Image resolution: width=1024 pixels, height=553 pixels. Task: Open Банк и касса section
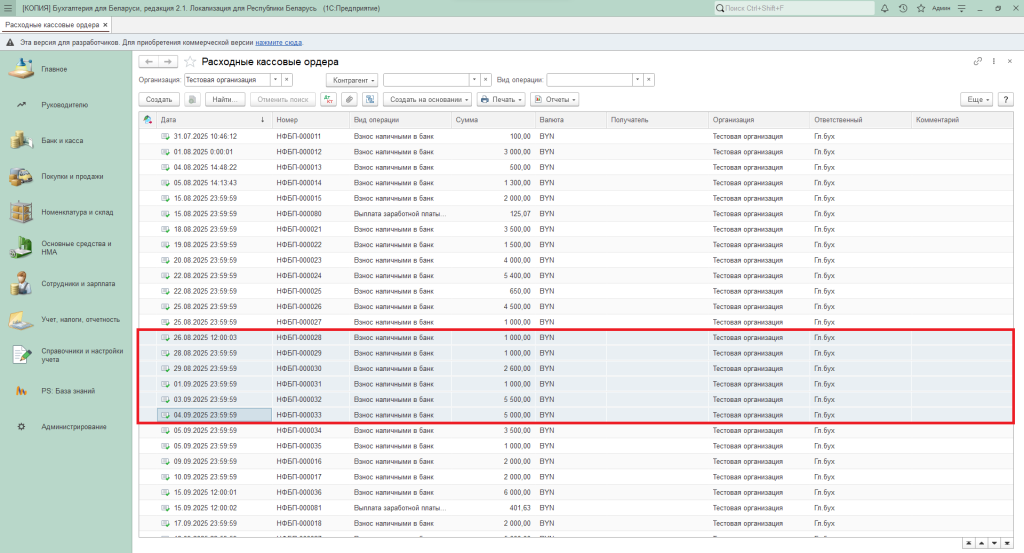click(62, 141)
